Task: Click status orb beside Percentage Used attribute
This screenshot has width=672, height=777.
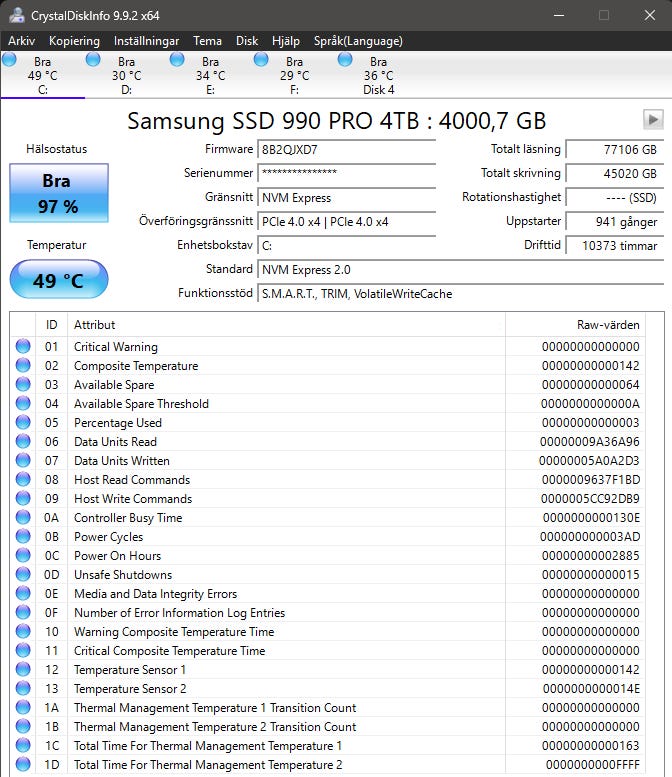Action: point(23,422)
